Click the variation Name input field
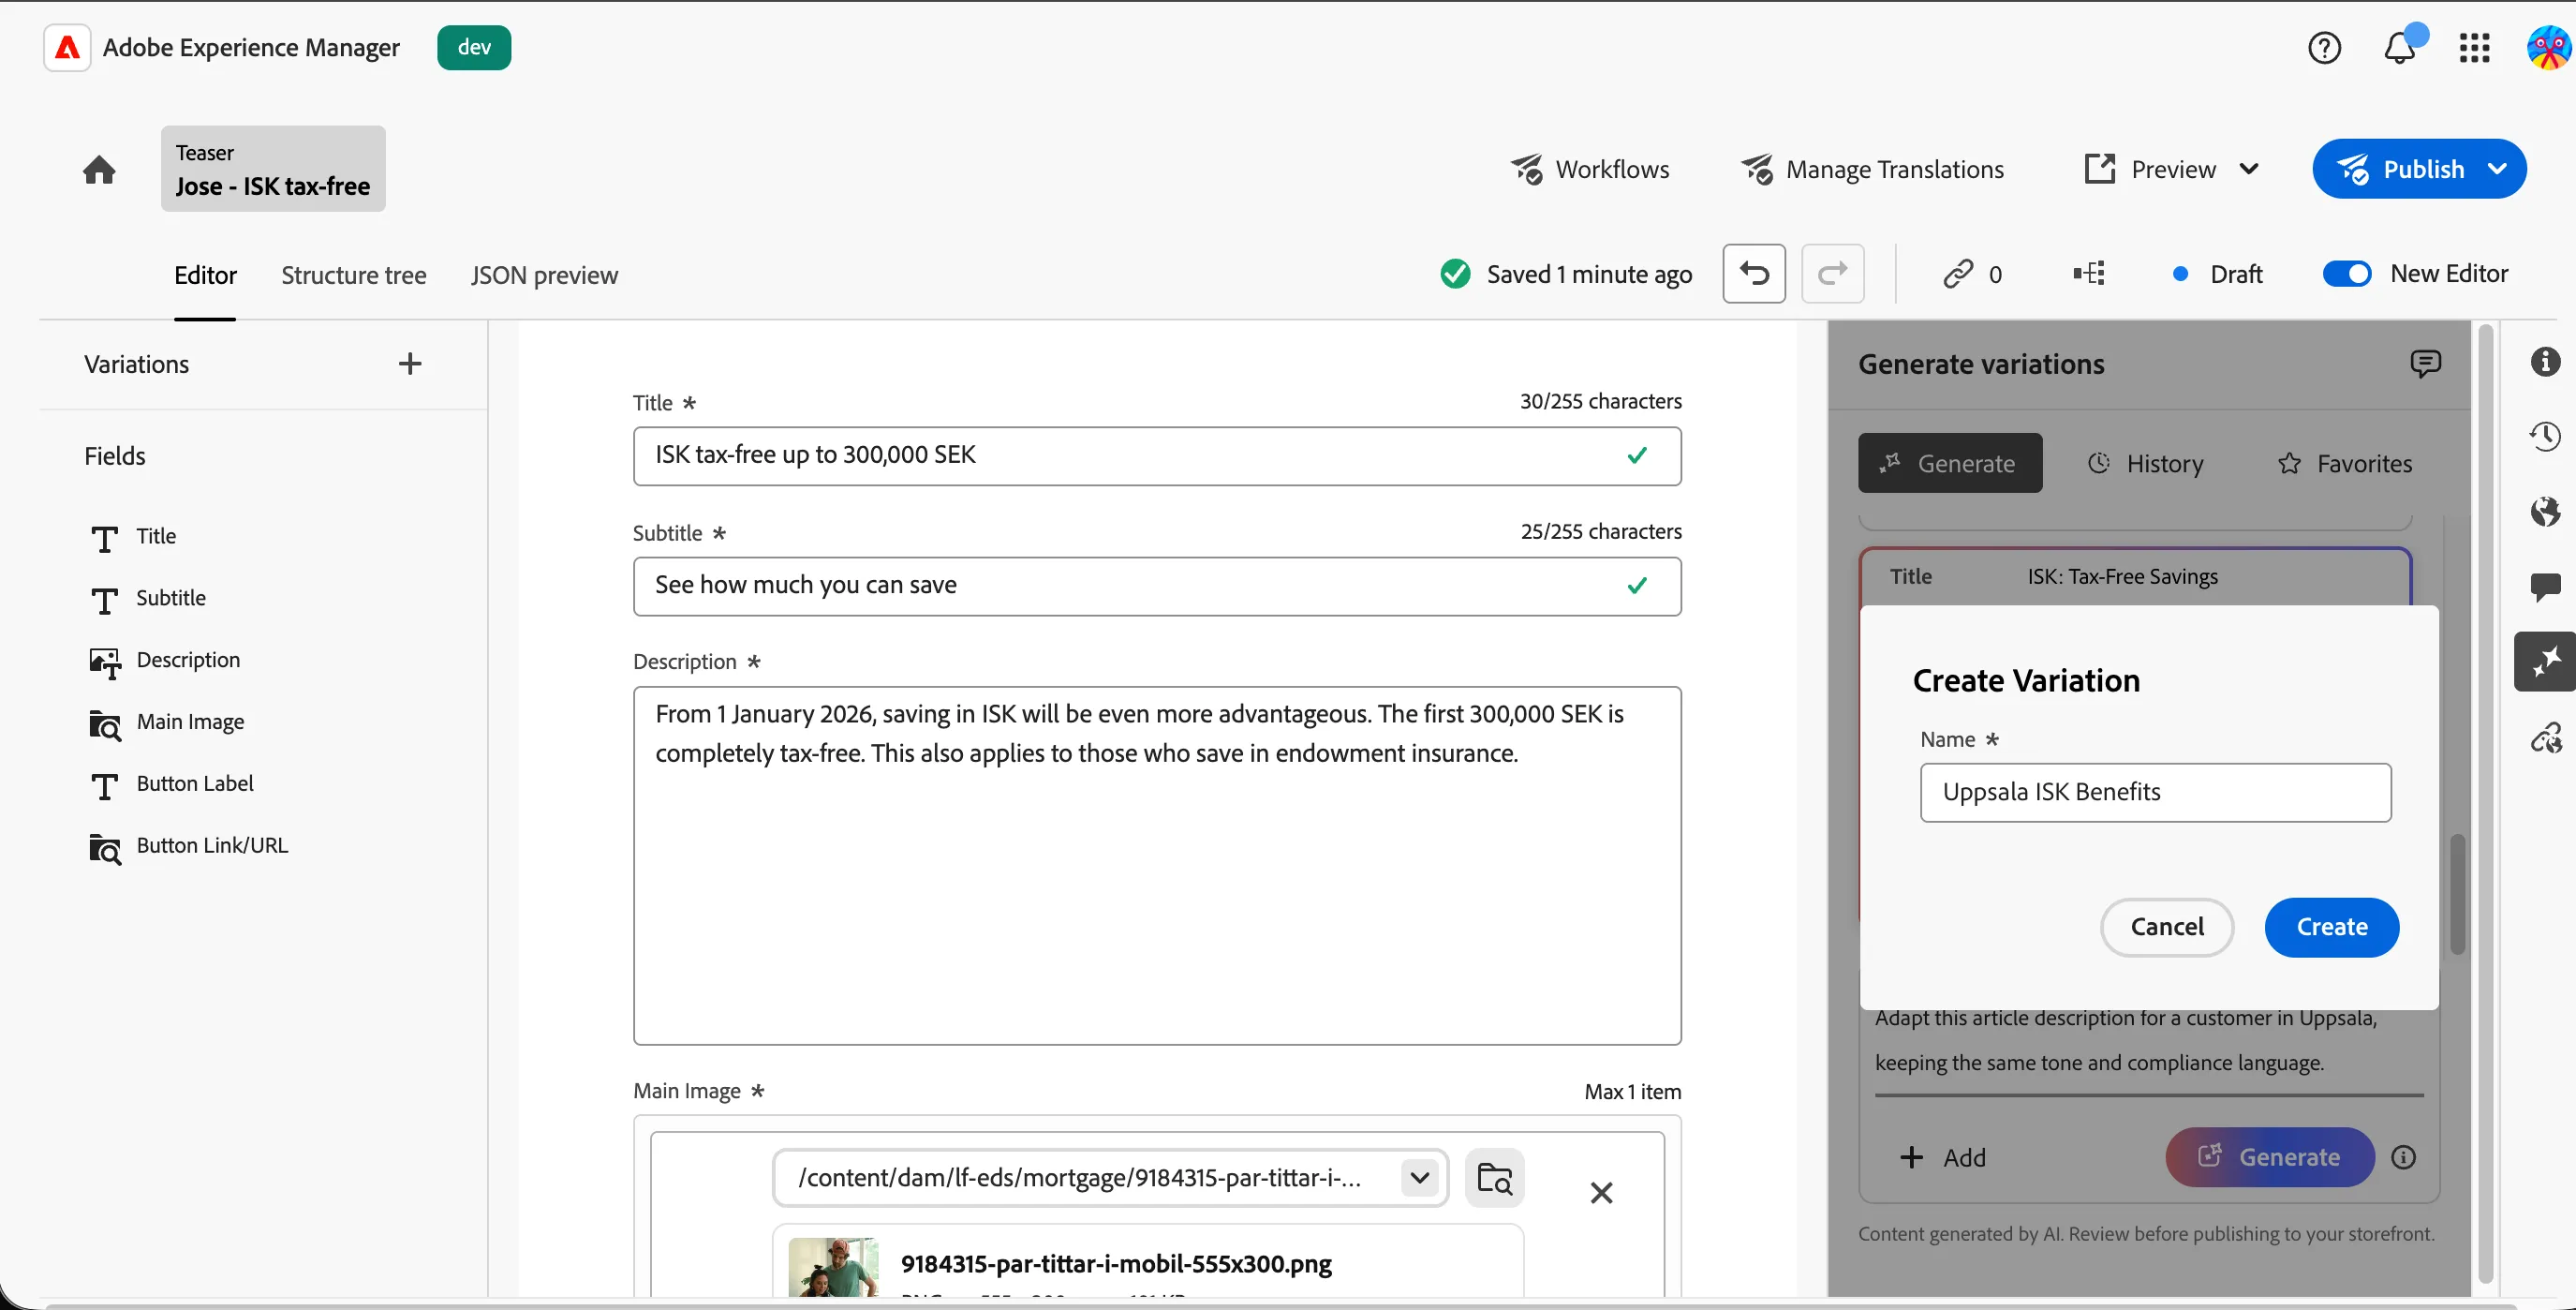Image resolution: width=2576 pixels, height=1310 pixels. pyautogui.click(x=2155, y=792)
